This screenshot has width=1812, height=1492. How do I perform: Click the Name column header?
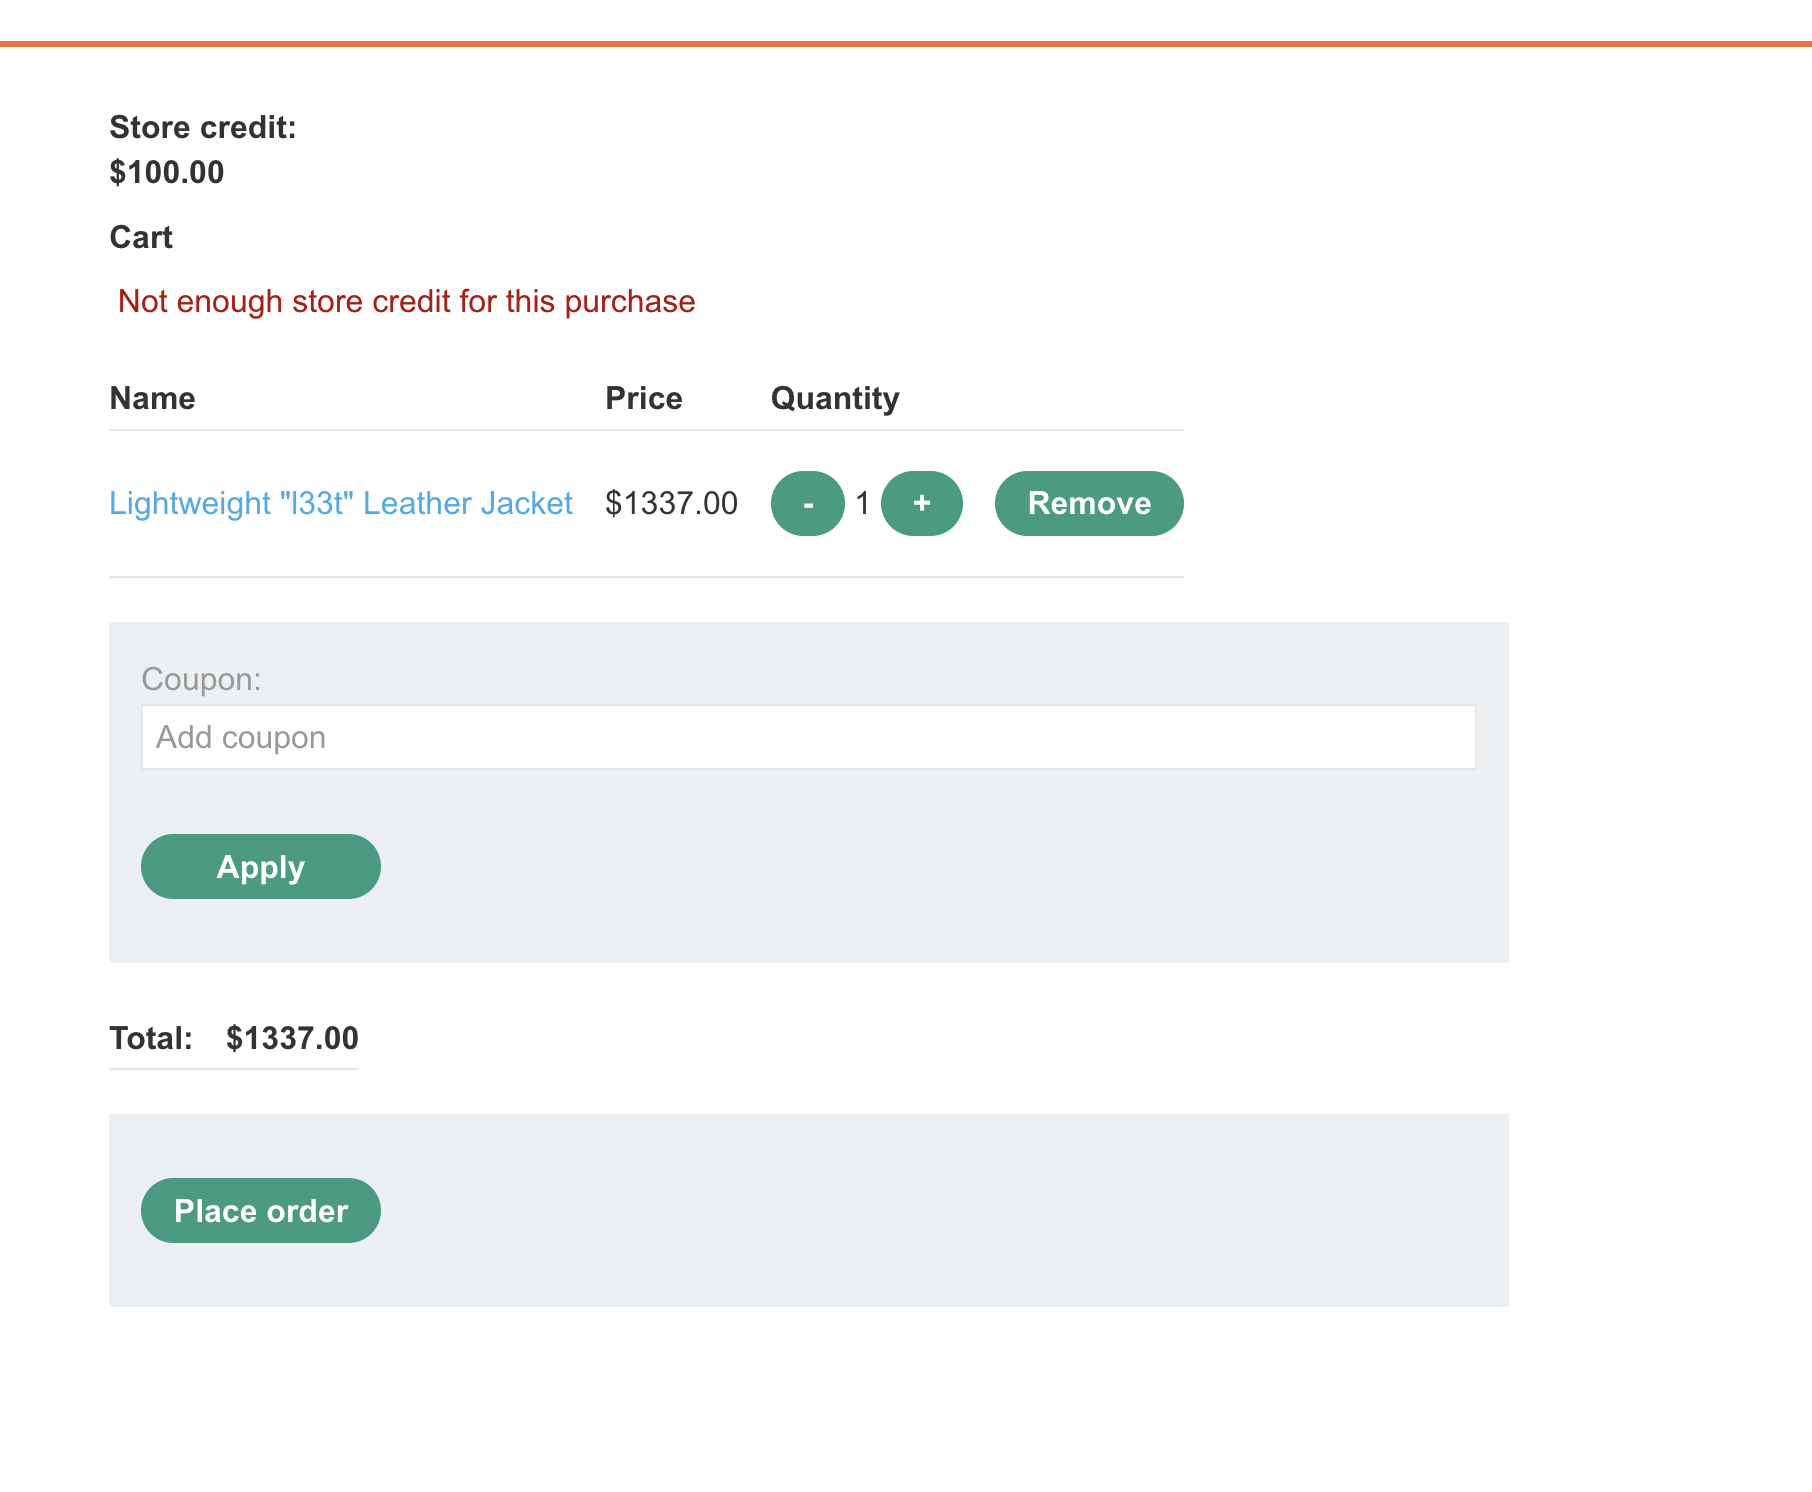(x=152, y=398)
